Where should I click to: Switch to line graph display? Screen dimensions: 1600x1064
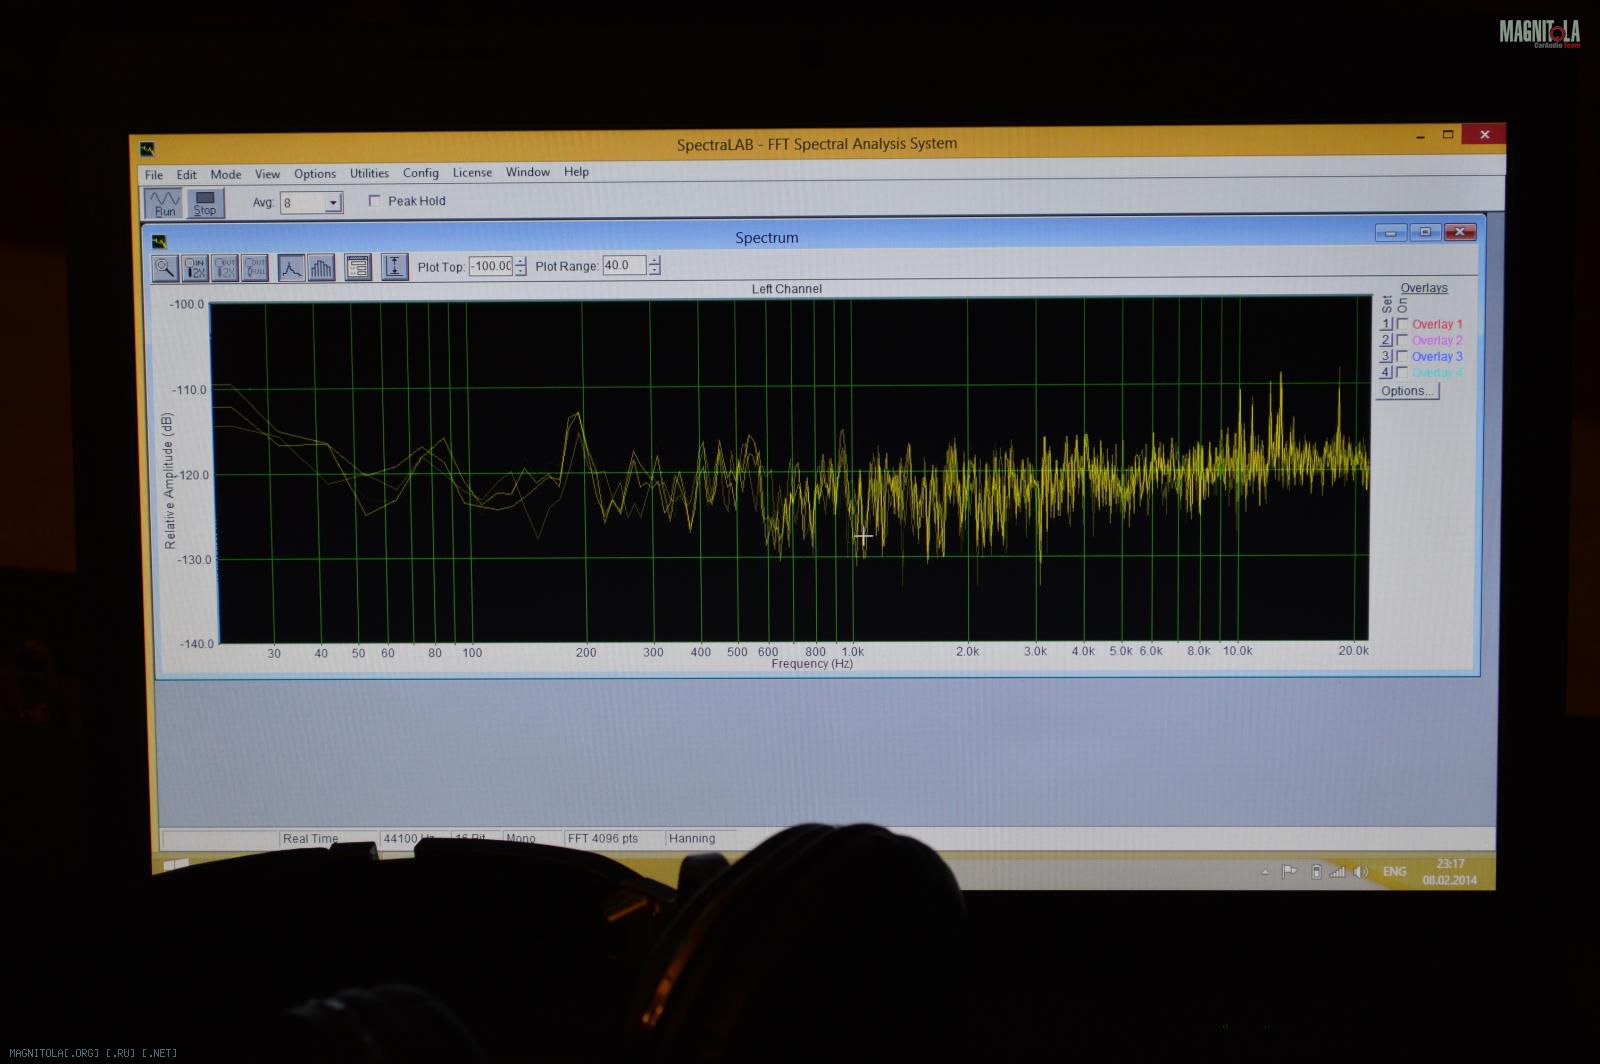pos(291,267)
